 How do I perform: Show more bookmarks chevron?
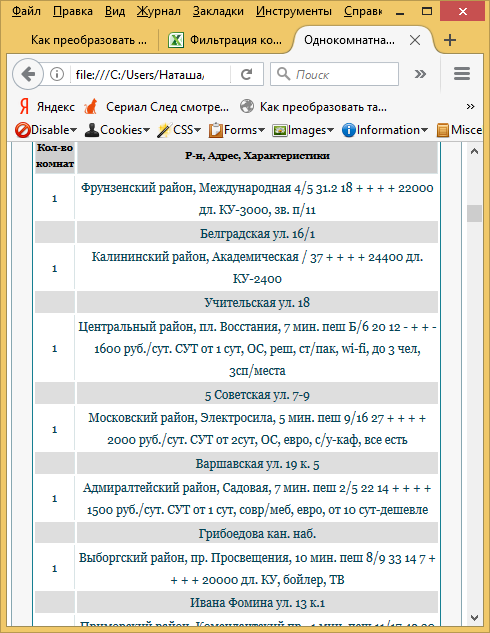[470, 107]
